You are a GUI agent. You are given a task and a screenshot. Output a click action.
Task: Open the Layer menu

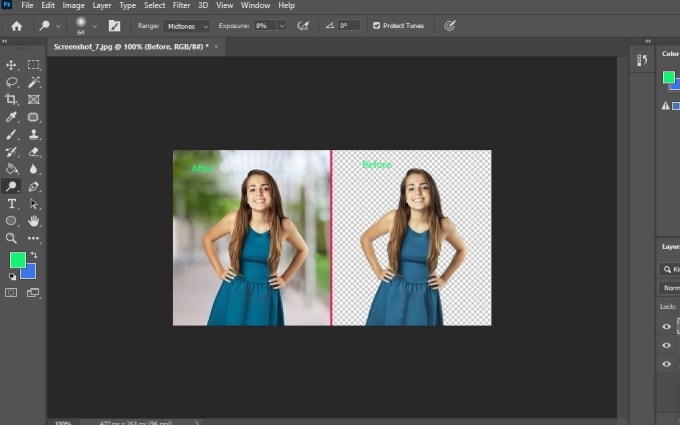102,6
